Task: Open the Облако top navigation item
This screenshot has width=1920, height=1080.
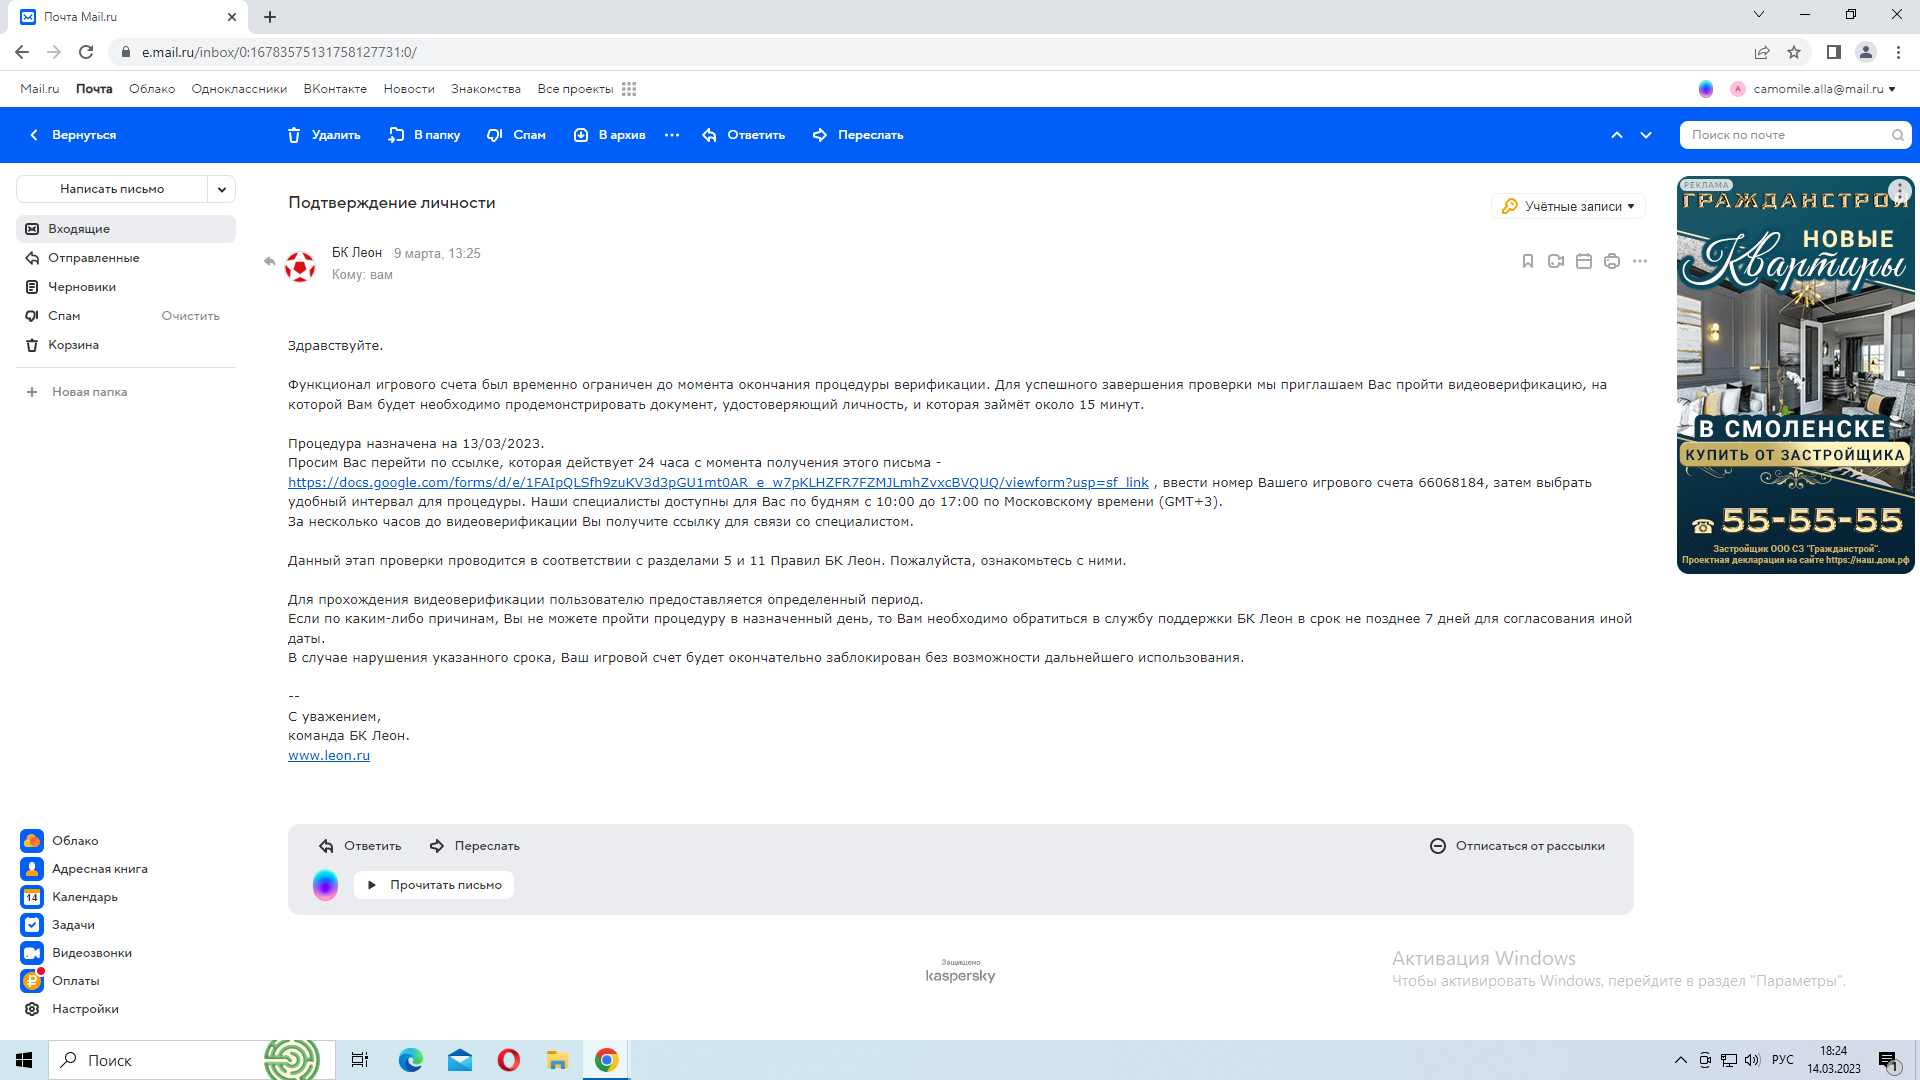Action: coord(152,89)
